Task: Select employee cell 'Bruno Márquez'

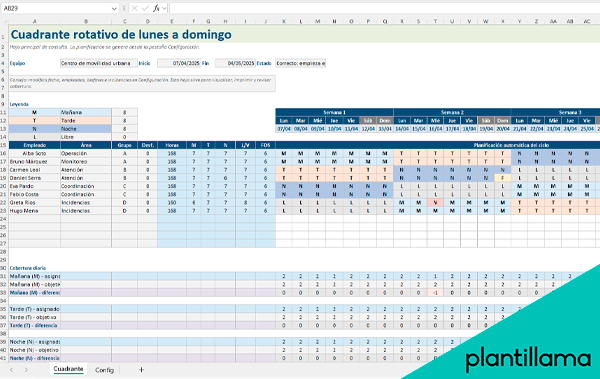Action: (x=34, y=162)
